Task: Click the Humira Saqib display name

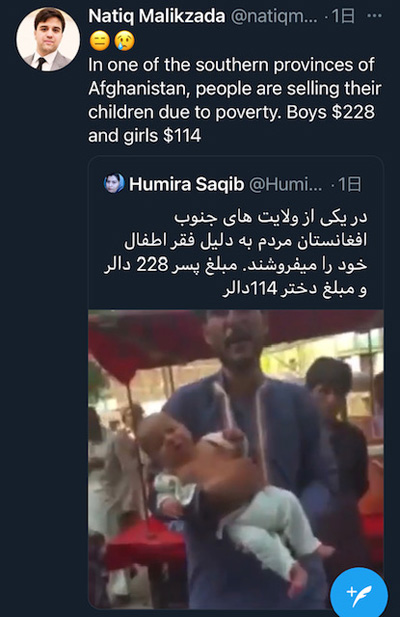Action: (186, 184)
